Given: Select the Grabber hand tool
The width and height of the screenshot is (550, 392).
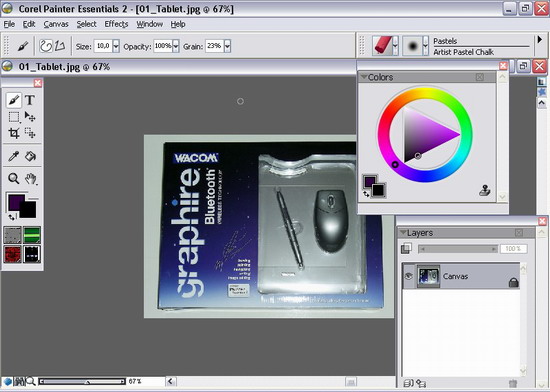Looking at the screenshot, I should tap(31, 178).
